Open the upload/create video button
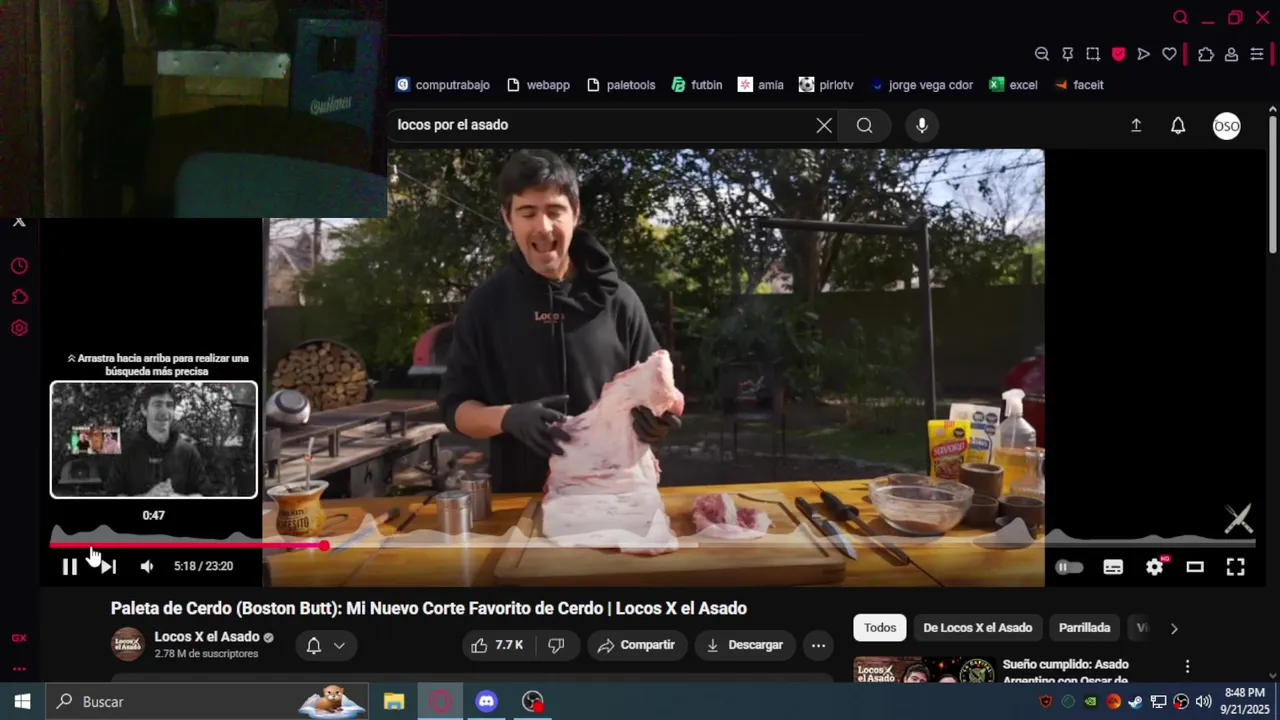Screen dimensions: 1280x720 click(1136, 125)
